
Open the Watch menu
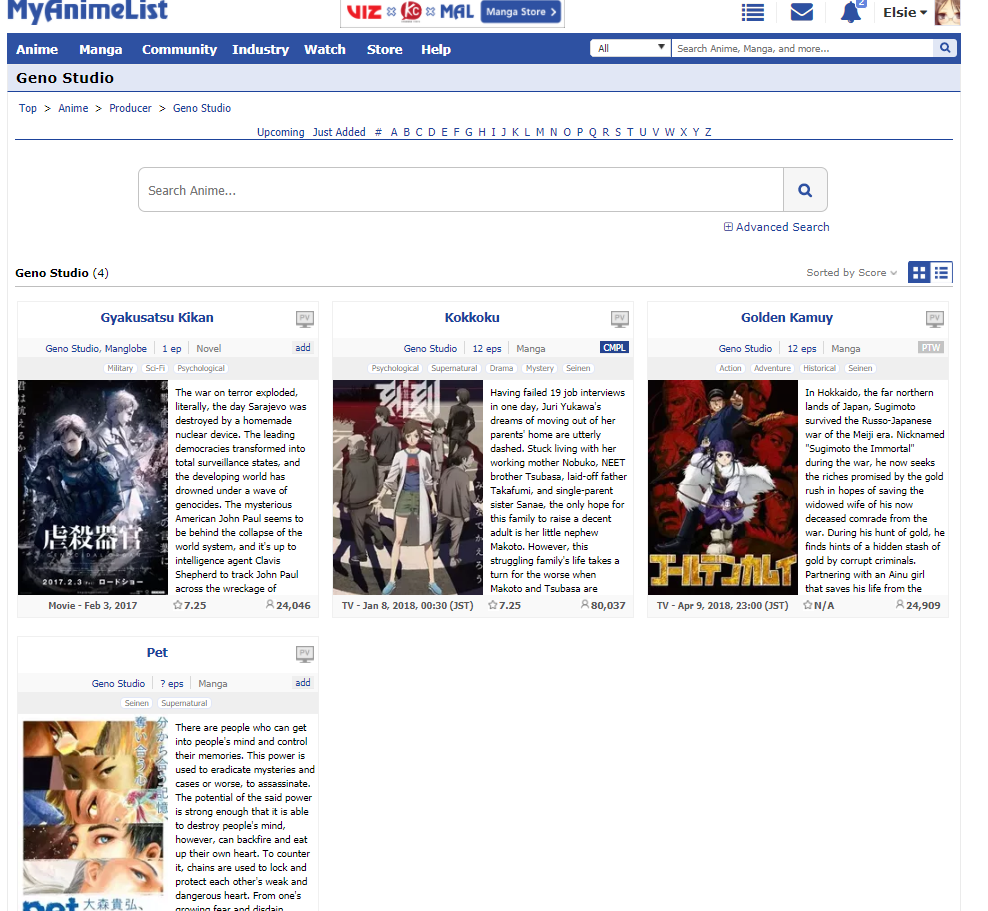pyautogui.click(x=325, y=49)
